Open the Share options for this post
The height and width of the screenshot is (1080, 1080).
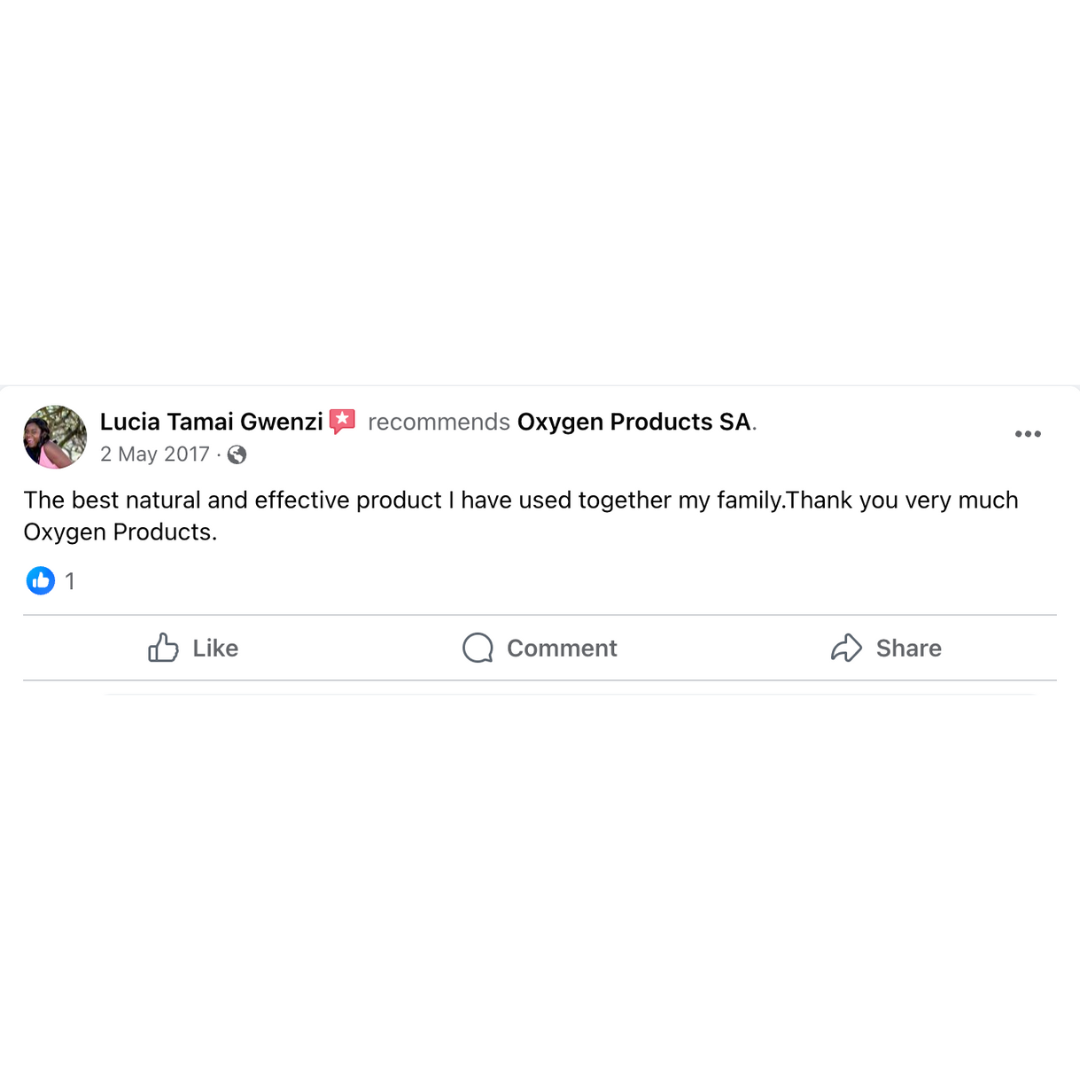tap(886, 647)
